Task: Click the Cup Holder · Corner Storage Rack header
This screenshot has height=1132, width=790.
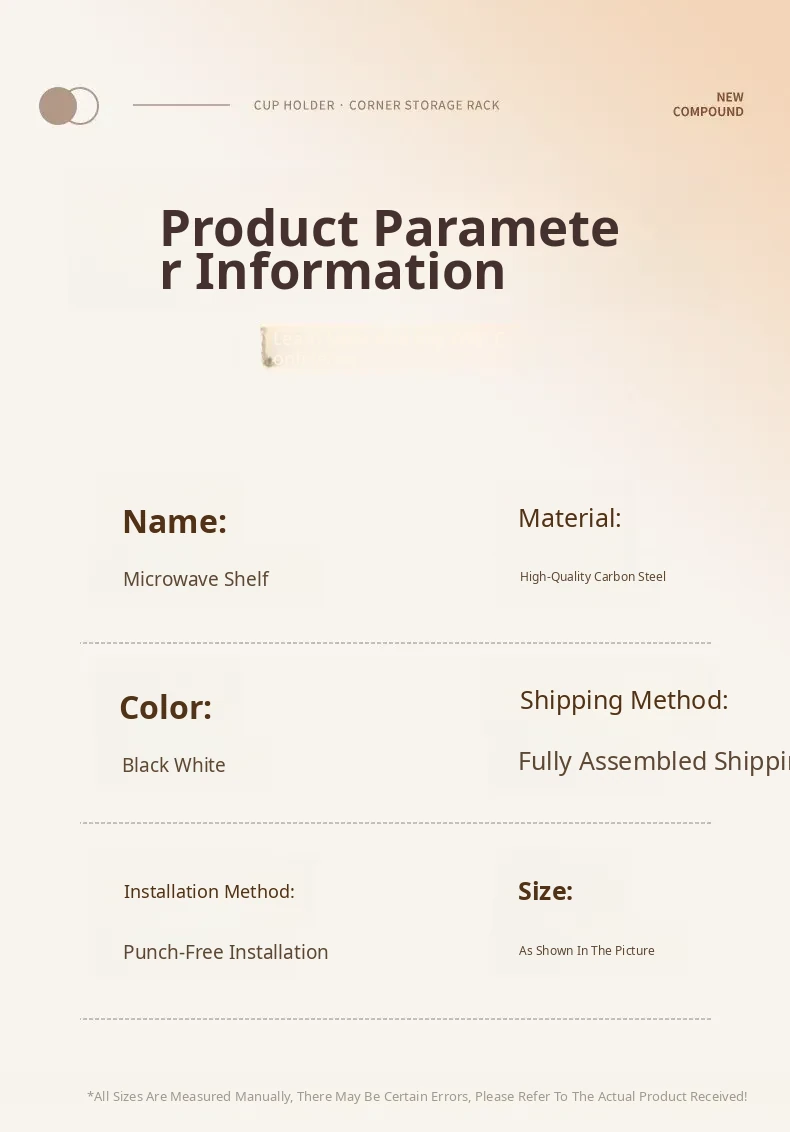Action: pos(376,105)
